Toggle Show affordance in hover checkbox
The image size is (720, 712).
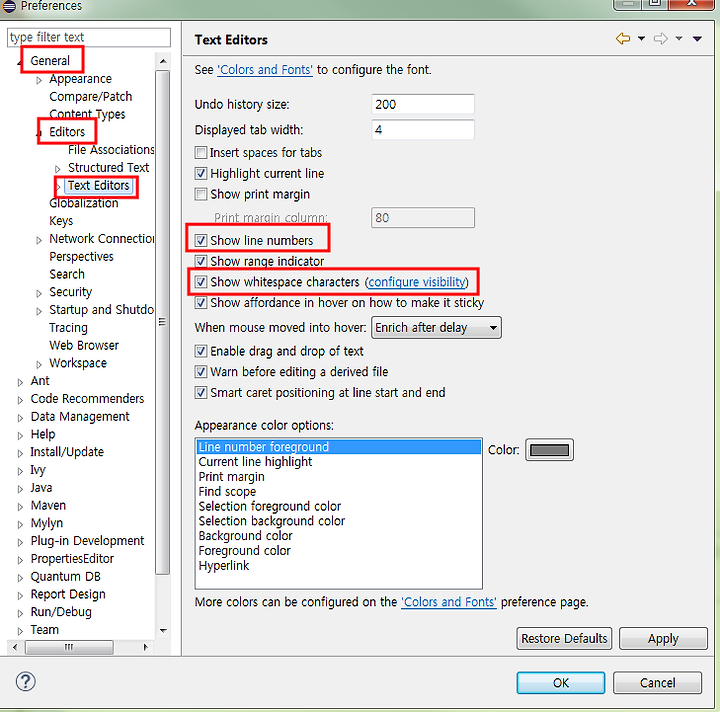click(201, 303)
